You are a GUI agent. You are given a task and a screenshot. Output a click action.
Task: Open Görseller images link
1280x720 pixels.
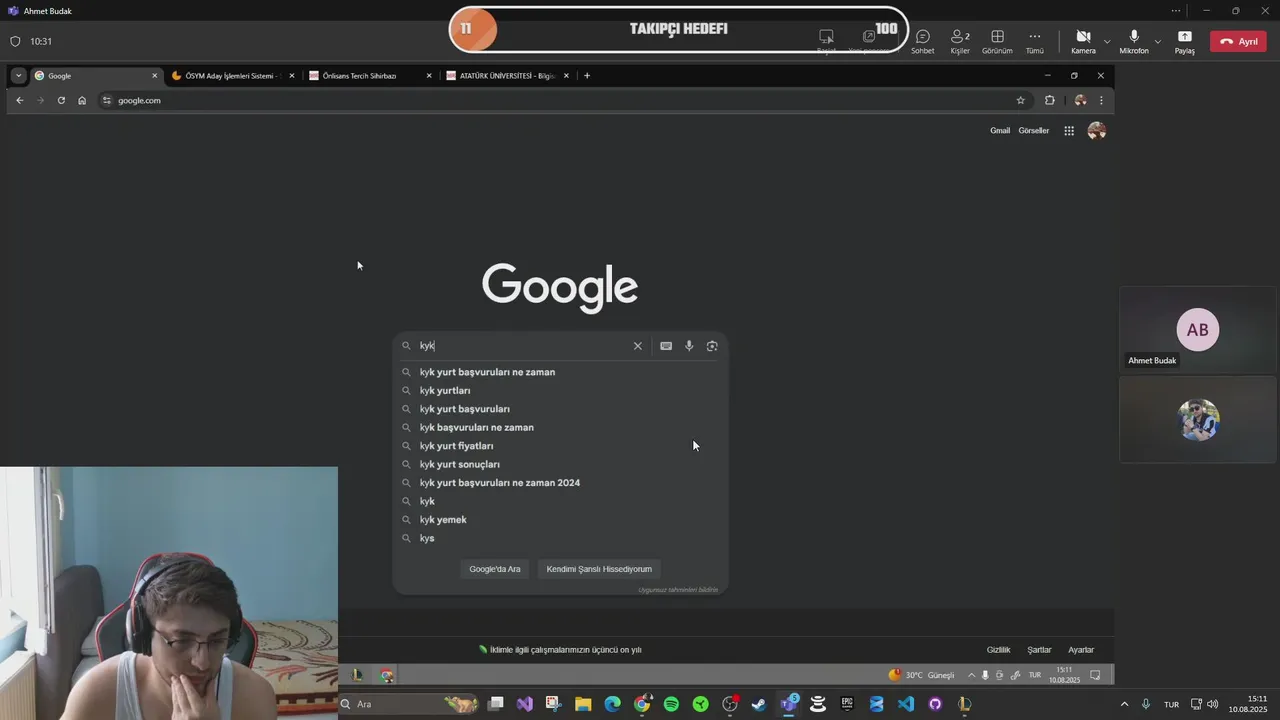[x=1034, y=131]
